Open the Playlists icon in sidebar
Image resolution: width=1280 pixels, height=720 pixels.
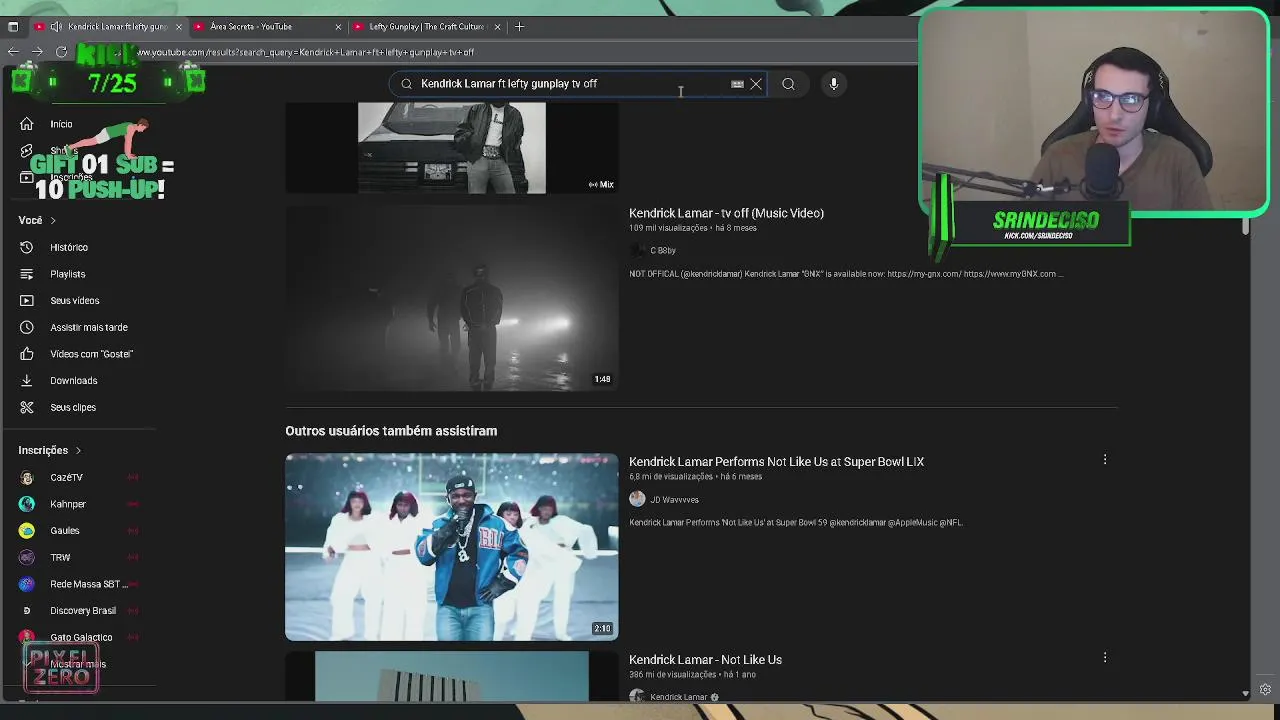(x=27, y=274)
